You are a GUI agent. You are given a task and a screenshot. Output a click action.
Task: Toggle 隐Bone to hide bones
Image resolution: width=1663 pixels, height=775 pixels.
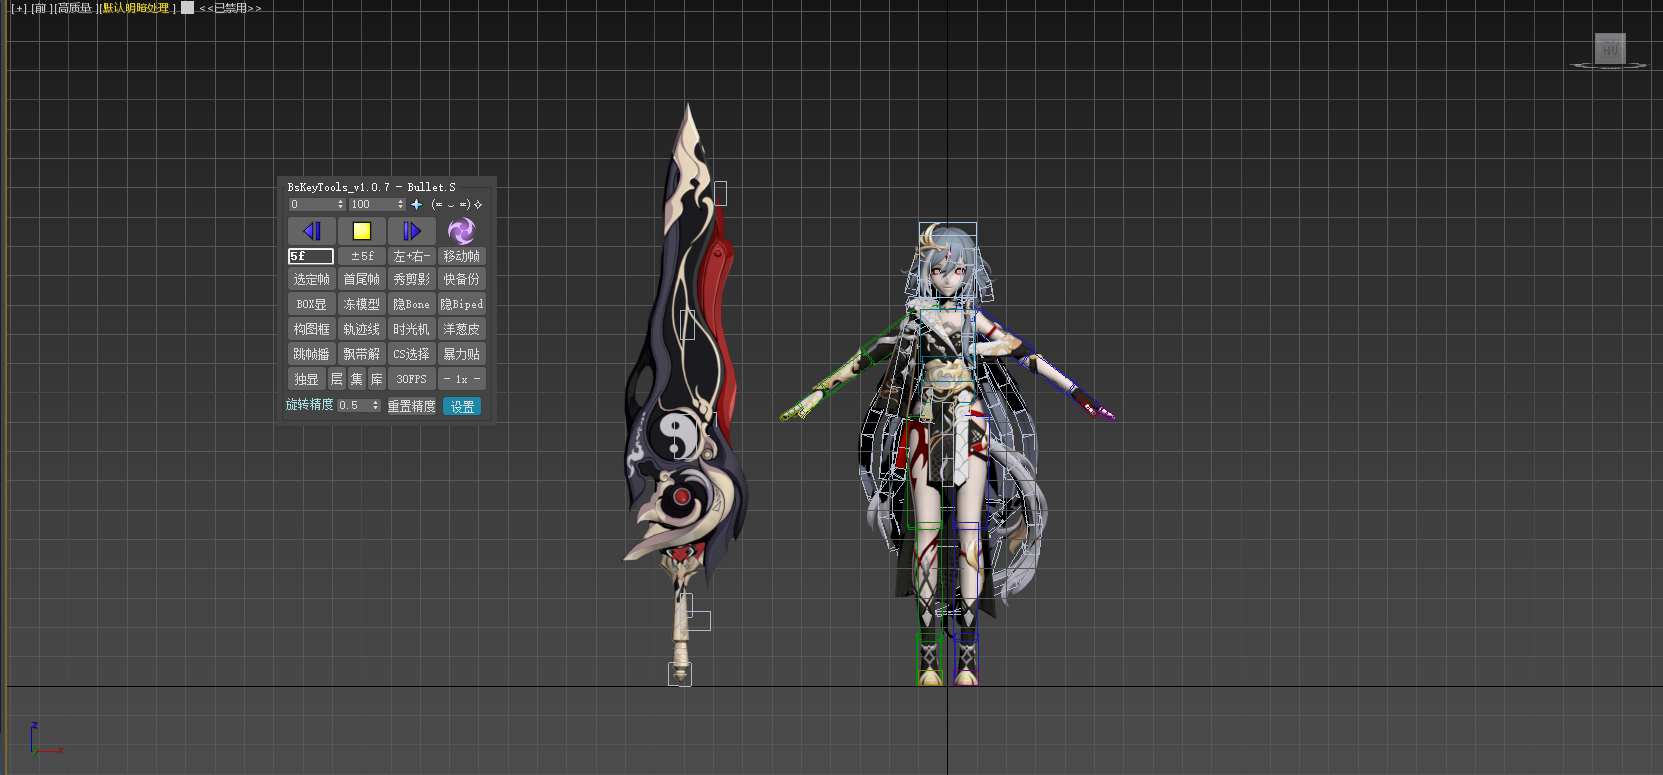pos(412,304)
